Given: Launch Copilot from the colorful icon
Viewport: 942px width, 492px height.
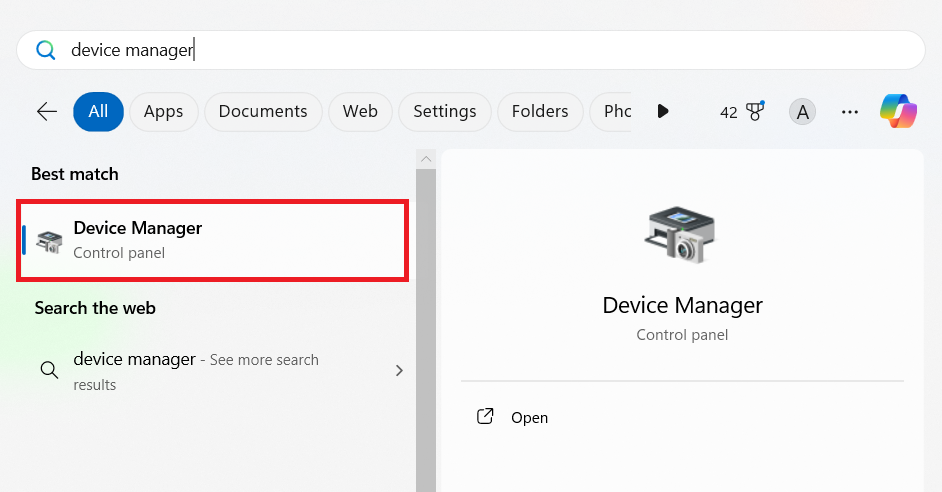Looking at the screenshot, I should tap(898, 111).
